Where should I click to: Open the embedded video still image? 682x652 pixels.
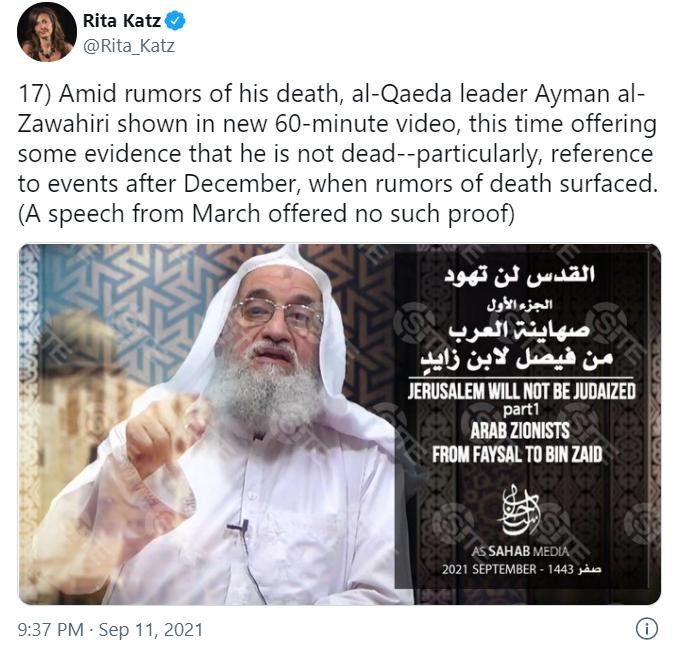[339, 424]
